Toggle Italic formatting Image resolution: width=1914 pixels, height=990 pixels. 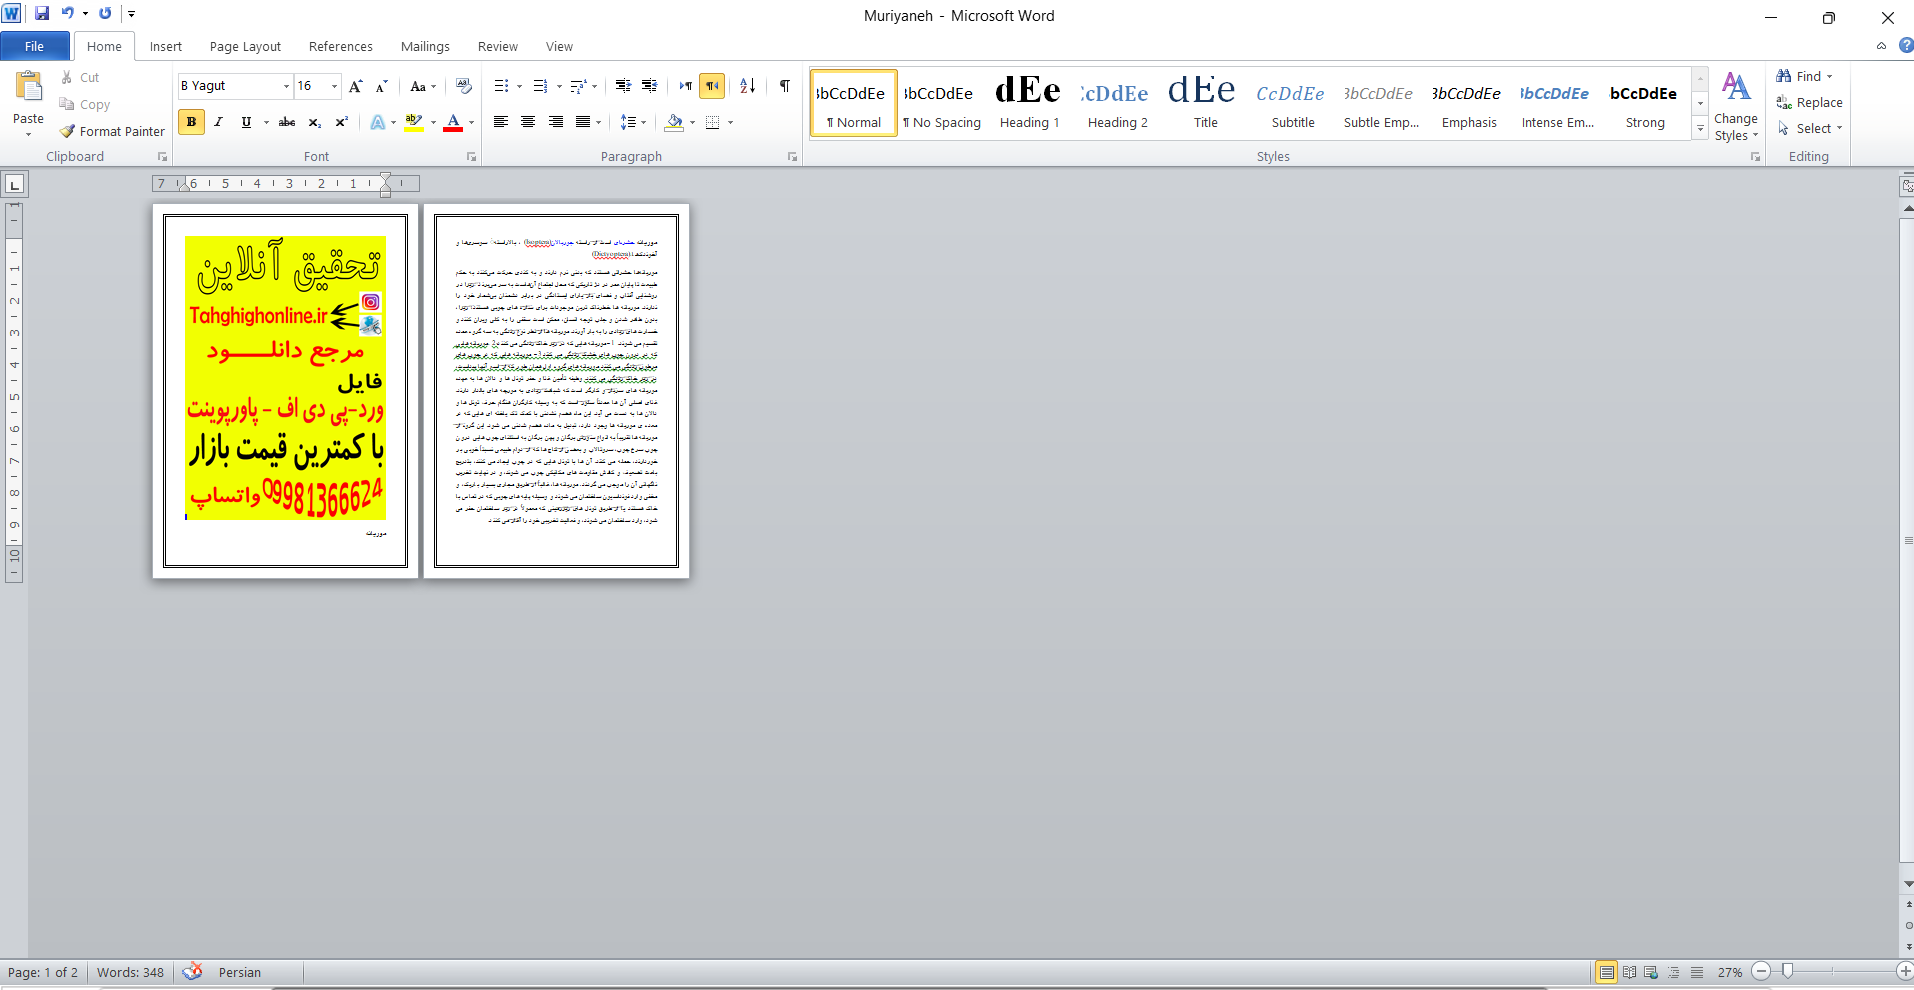pos(218,122)
